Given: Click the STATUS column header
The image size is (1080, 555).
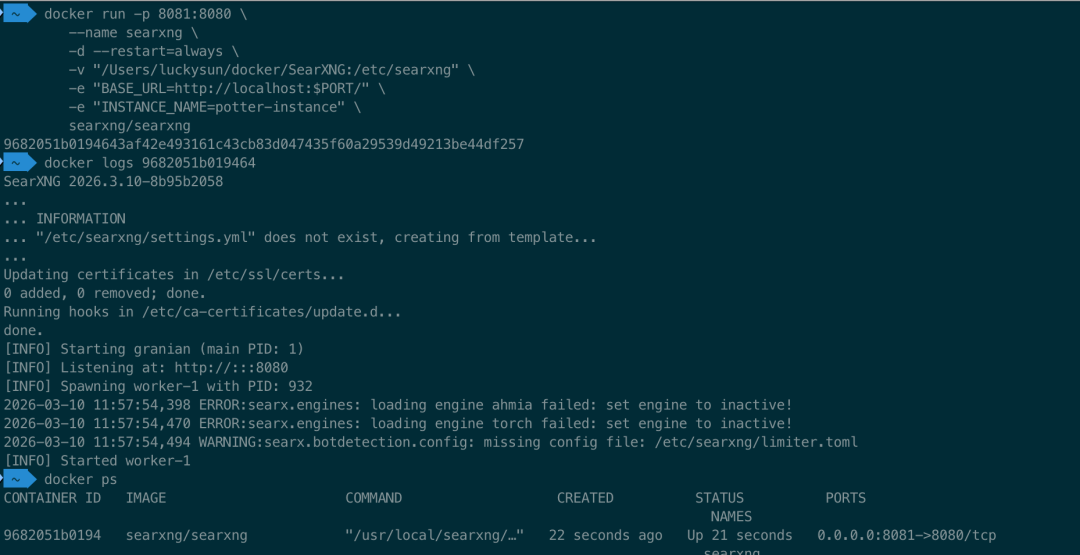Looking at the screenshot, I should point(719,498).
